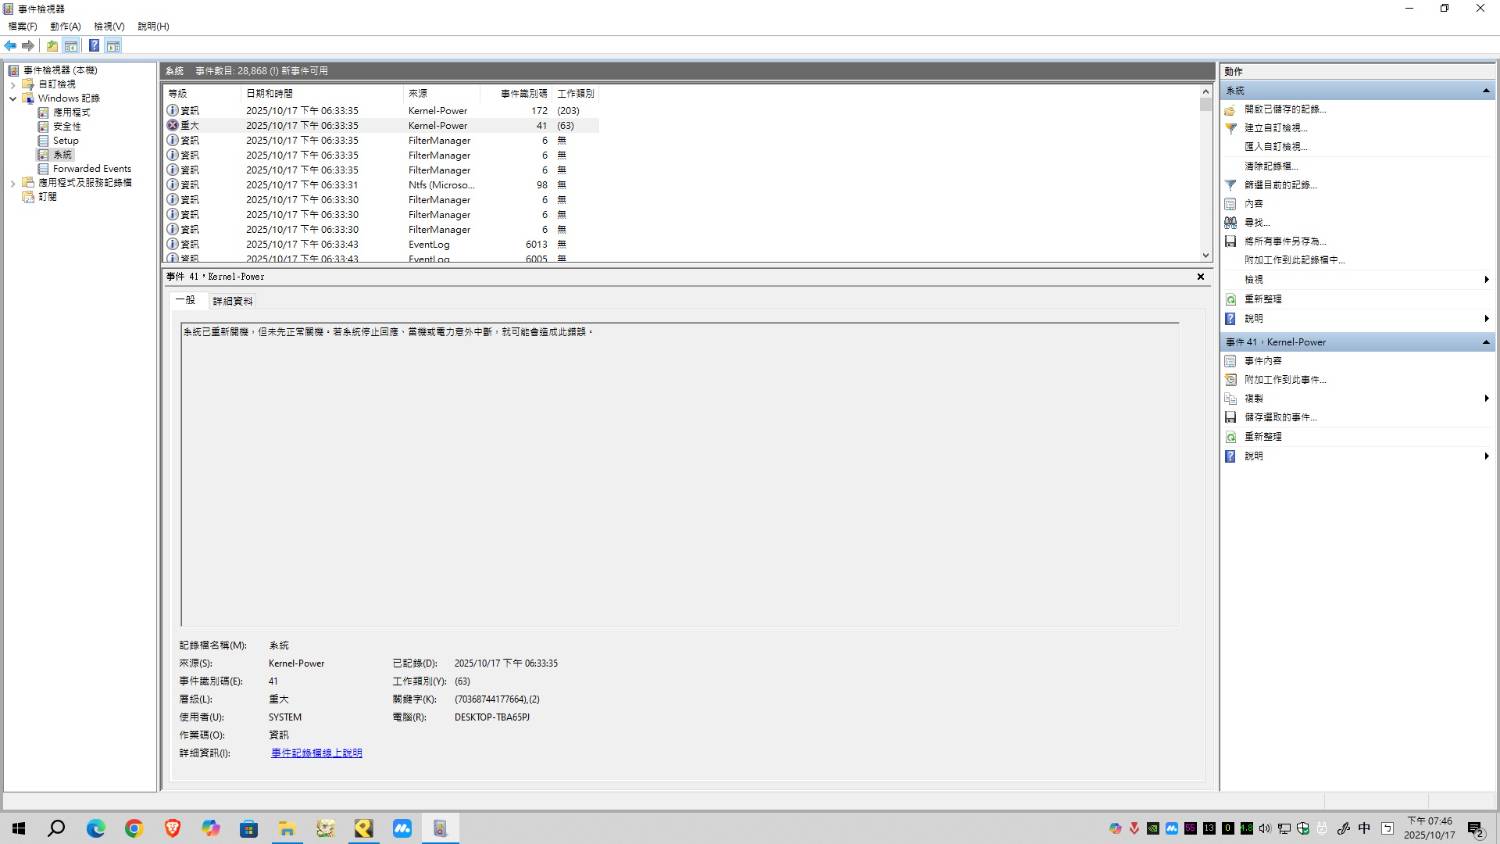Open Google Chrome from the taskbar
Screen dimensions: 1500x844
click(x=134, y=828)
